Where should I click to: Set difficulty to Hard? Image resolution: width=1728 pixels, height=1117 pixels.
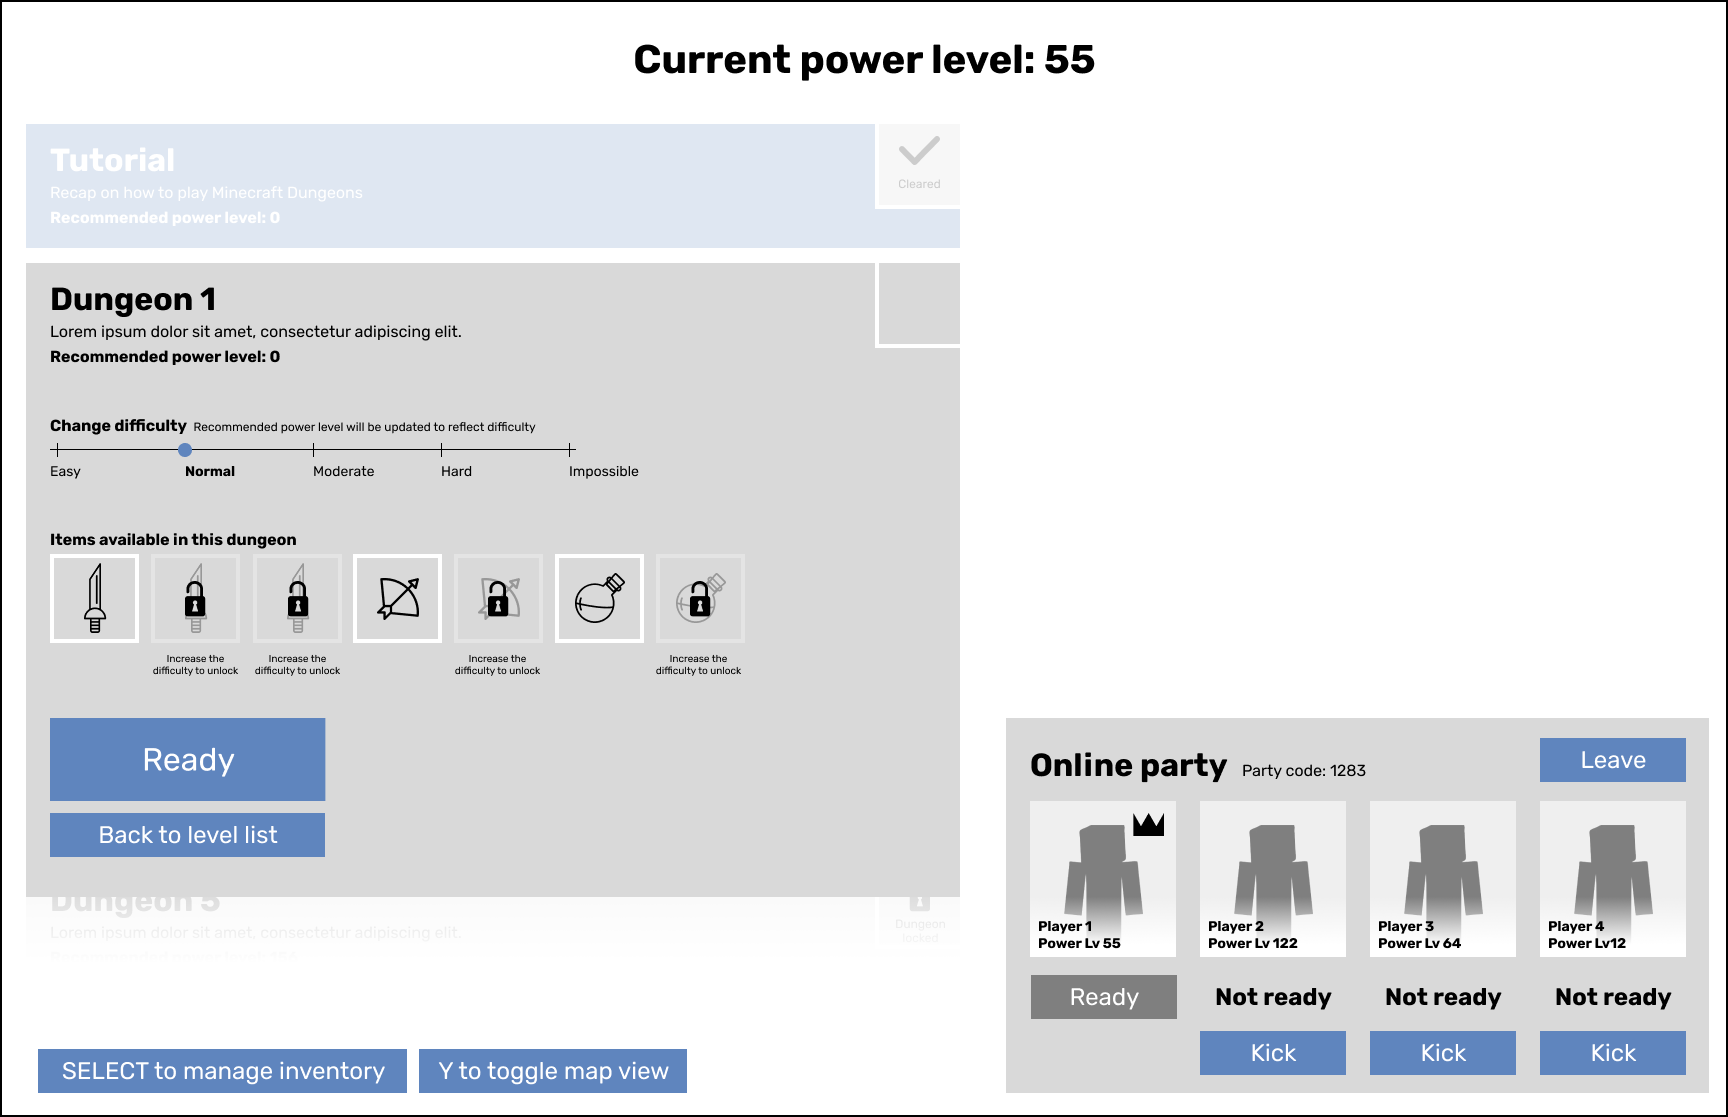pyautogui.click(x=442, y=450)
